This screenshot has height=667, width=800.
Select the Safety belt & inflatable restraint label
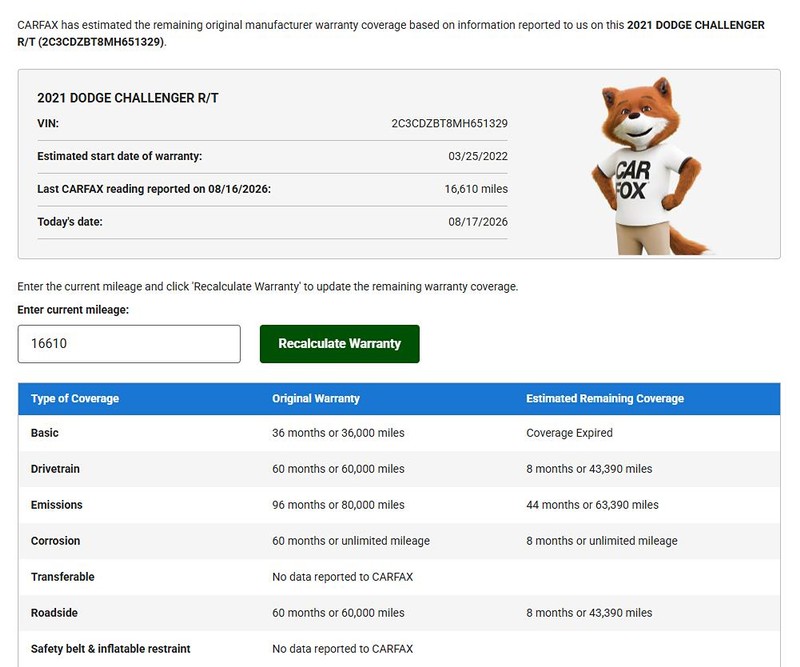110,649
